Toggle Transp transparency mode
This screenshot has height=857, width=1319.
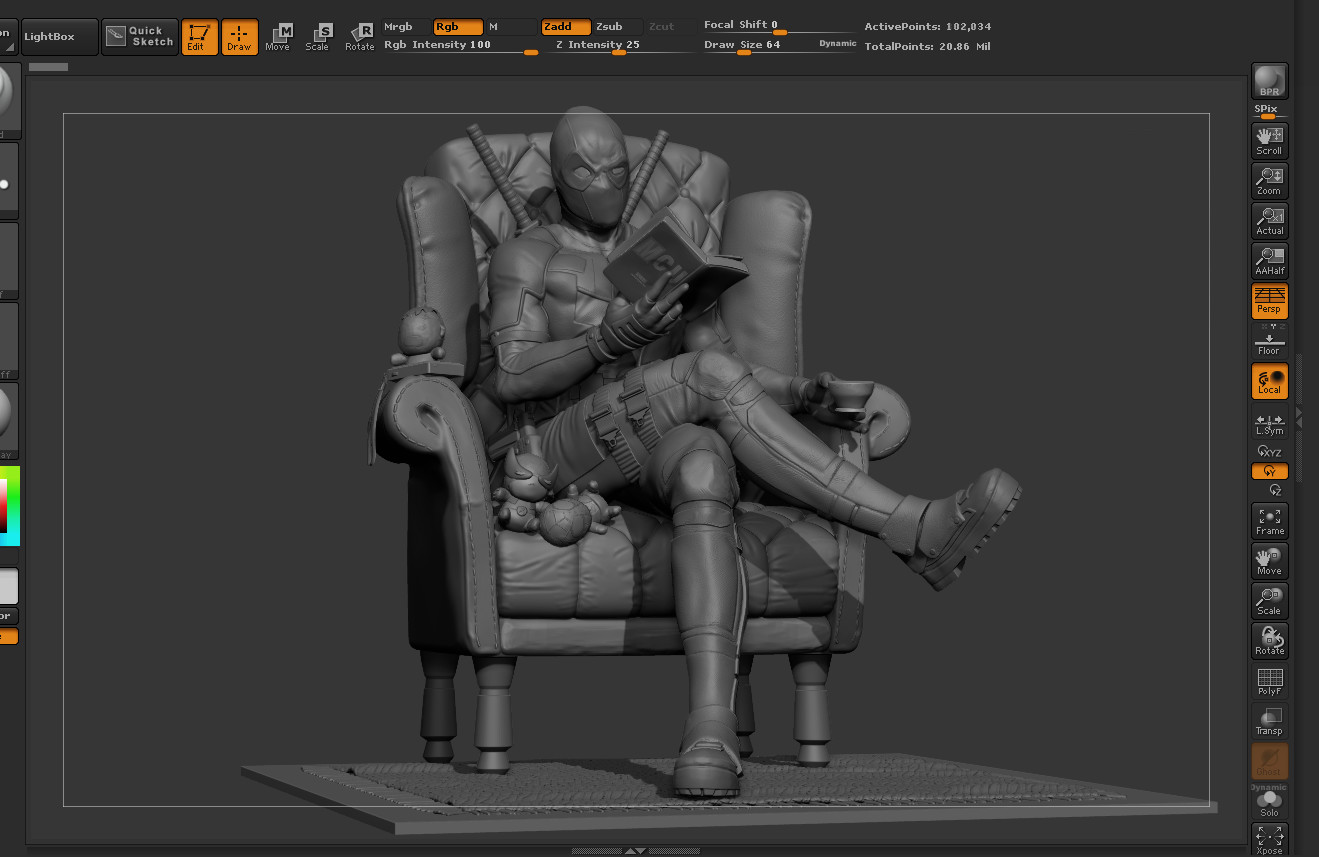coord(1269,720)
